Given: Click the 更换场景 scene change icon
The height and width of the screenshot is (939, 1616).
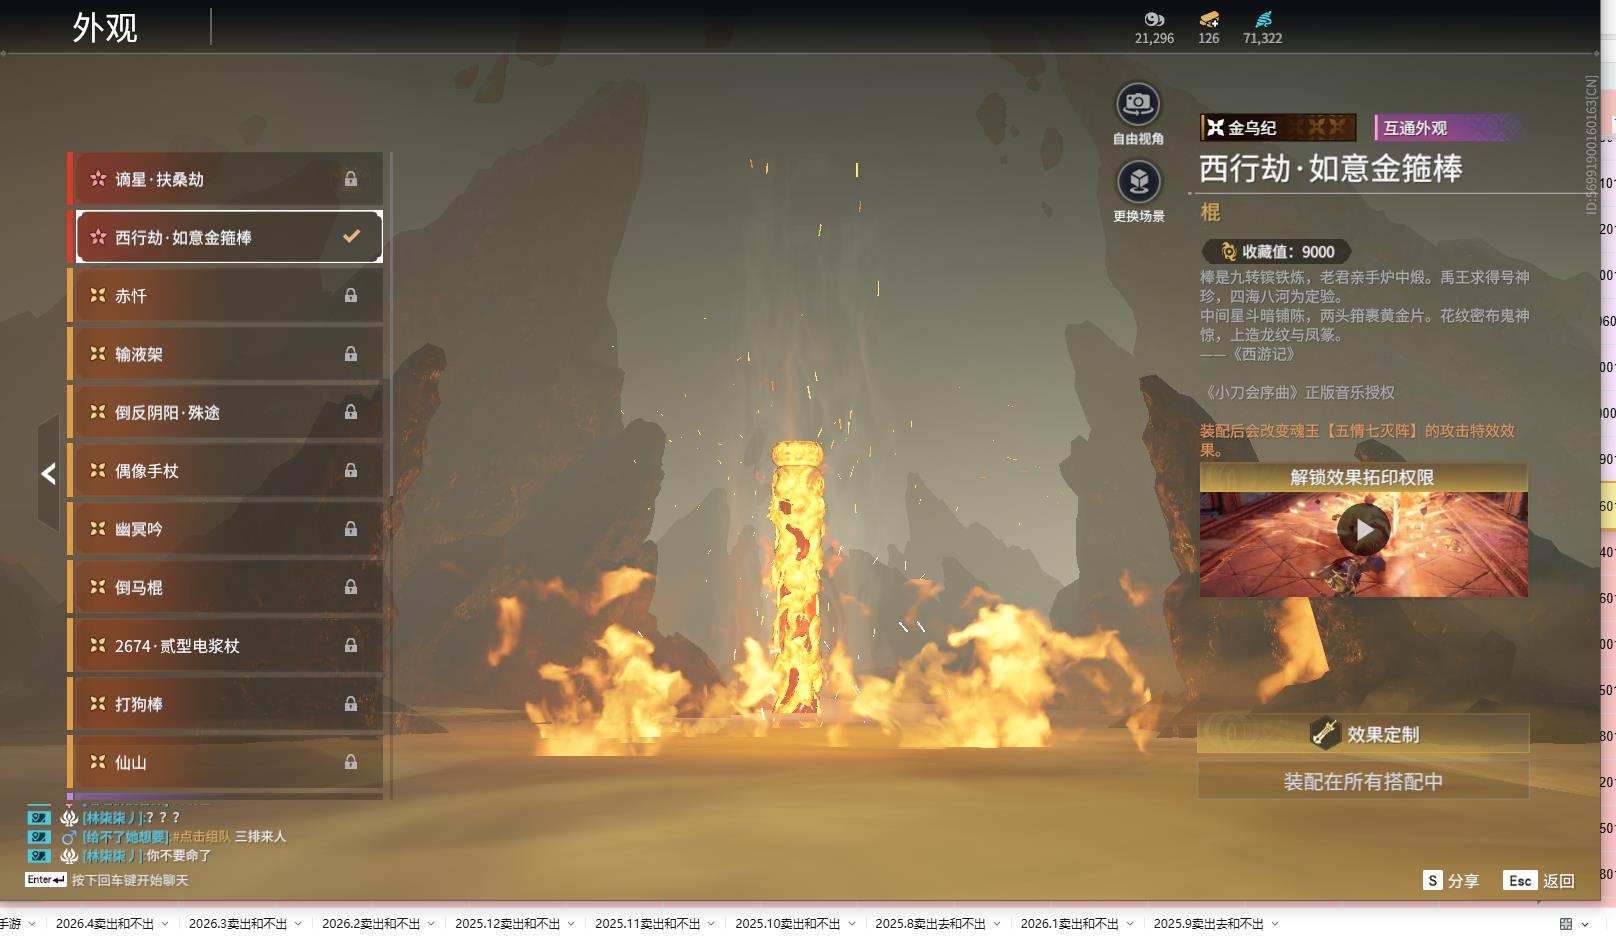Looking at the screenshot, I should pos(1138,182).
